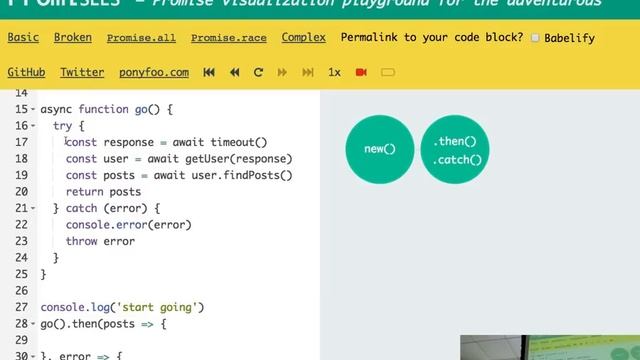Click line number 26 in the gutter
Viewport: 640px width, 360px height.
[21, 291]
